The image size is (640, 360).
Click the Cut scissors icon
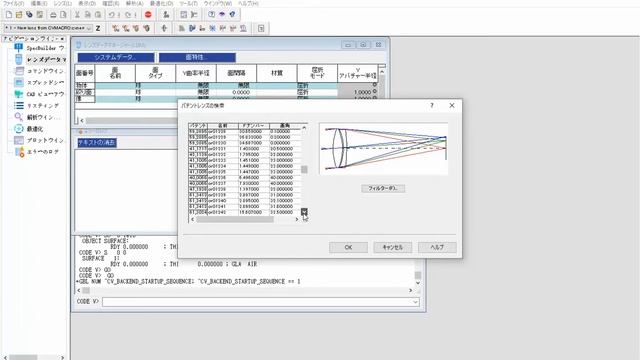pyautogui.click(x=77, y=15)
